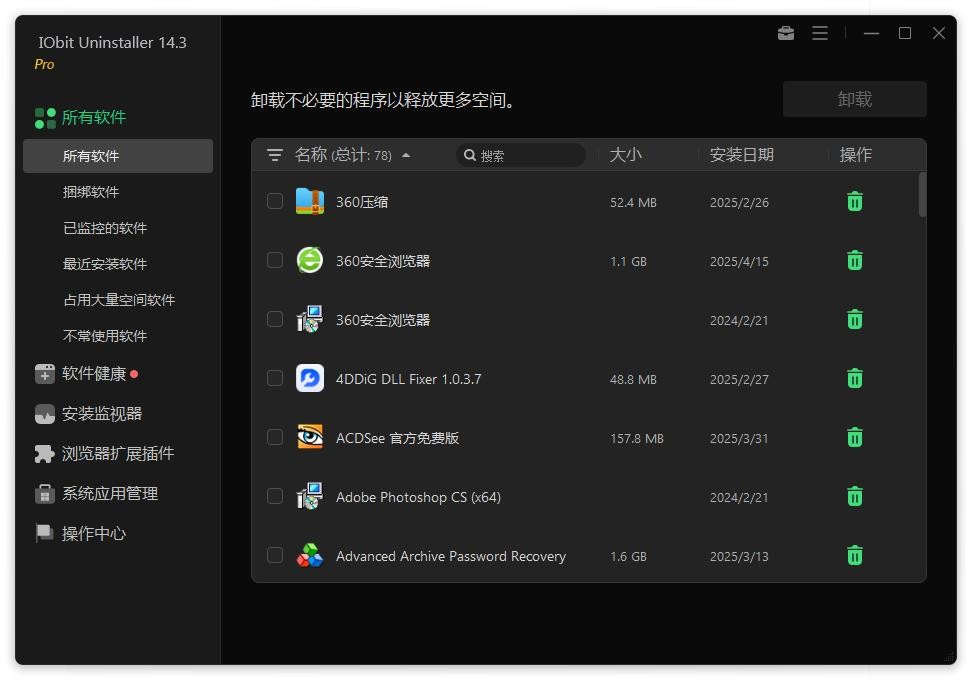Select Advanced Archive Password Recovery checkbox
Screen dimensions: 972x680
pyautogui.click(x=275, y=554)
